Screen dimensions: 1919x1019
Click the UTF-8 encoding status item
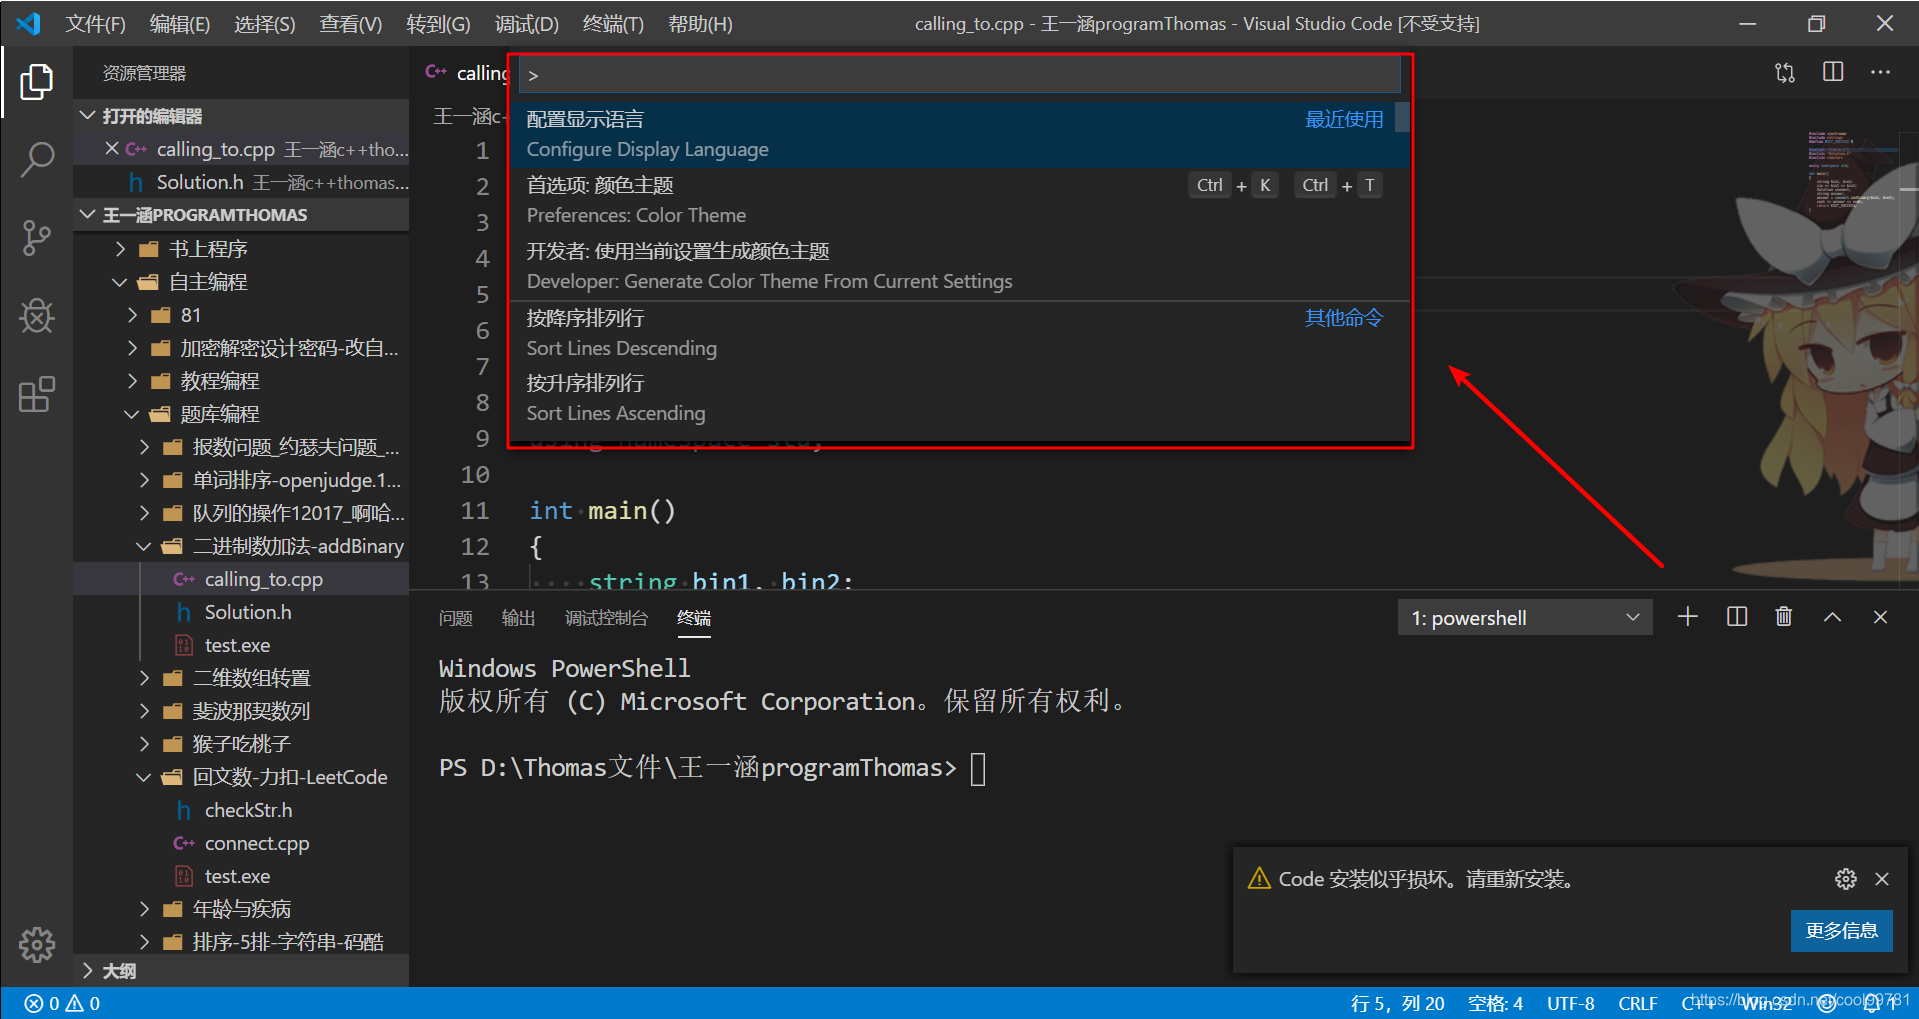click(x=1570, y=1003)
